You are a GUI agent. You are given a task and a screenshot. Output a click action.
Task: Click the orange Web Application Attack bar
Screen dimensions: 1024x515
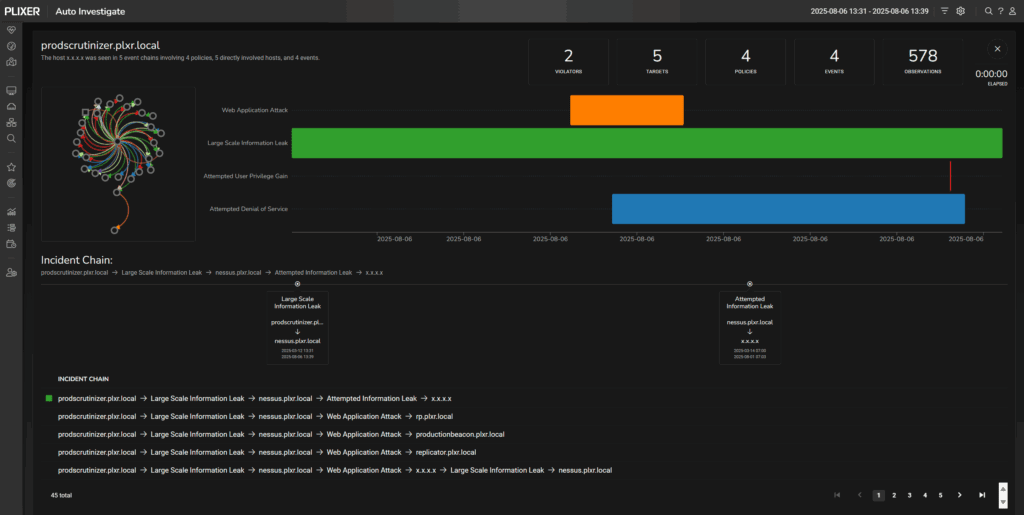coord(627,110)
